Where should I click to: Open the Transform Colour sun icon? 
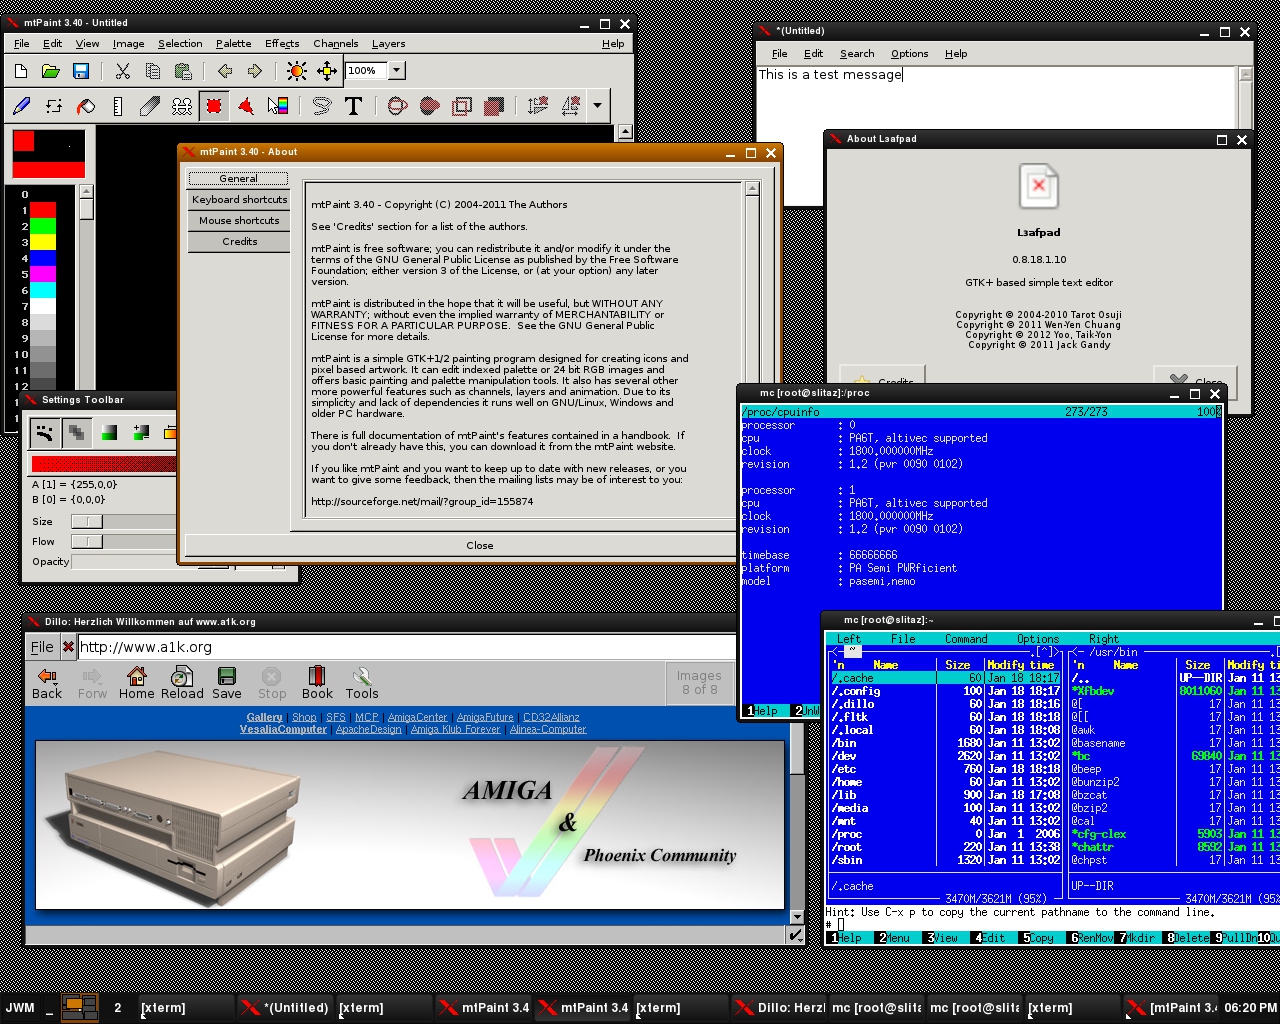296,71
